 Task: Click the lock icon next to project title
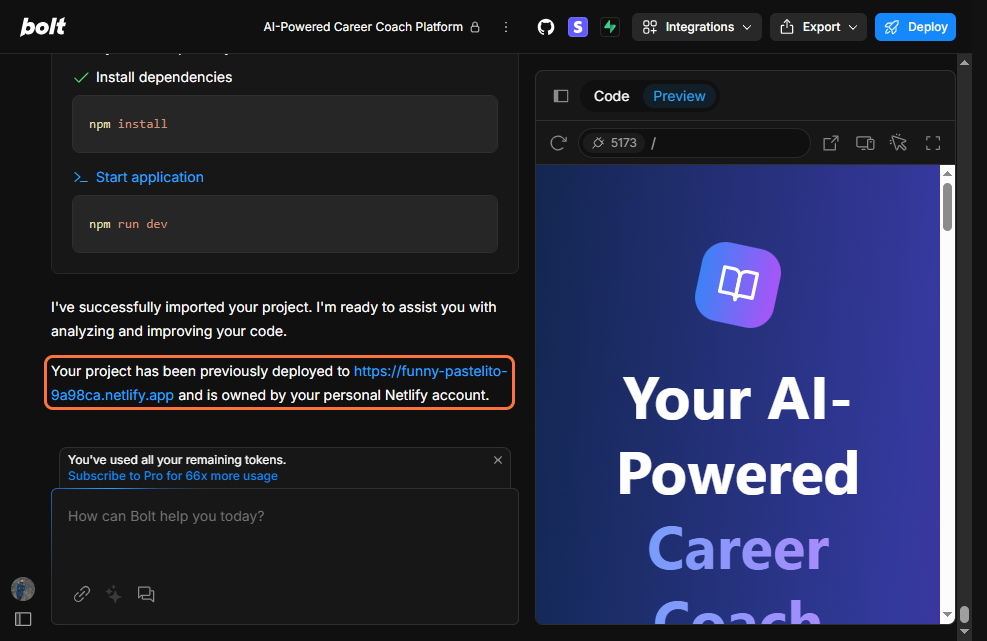(x=475, y=27)
